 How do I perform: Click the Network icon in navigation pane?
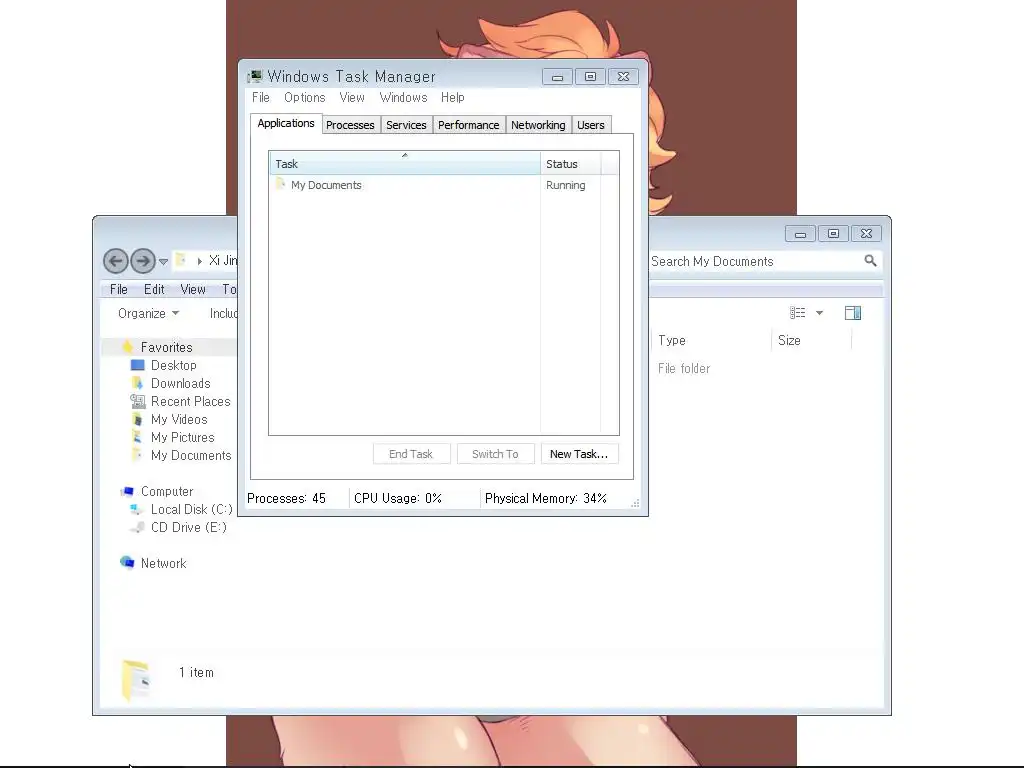(127, 562)
